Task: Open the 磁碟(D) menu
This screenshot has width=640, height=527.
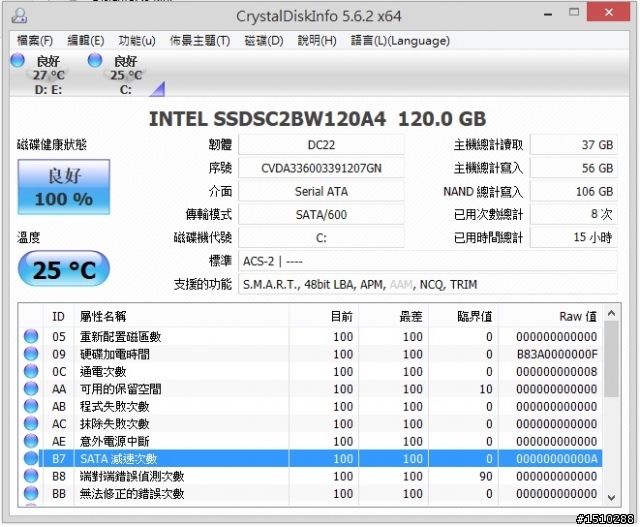Action: [264, 41]
